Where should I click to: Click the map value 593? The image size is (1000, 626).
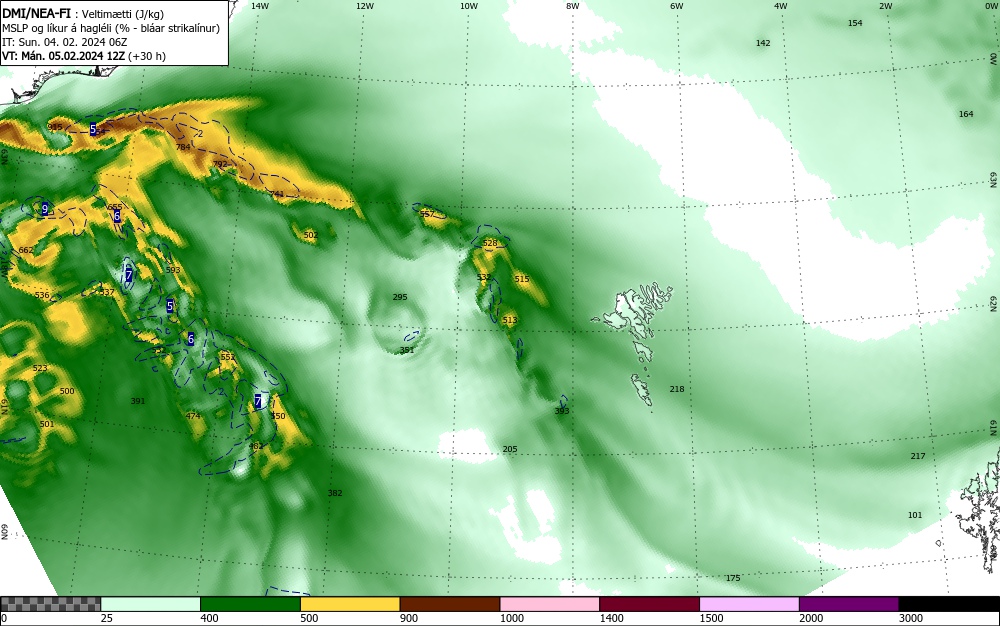[173, 270]
